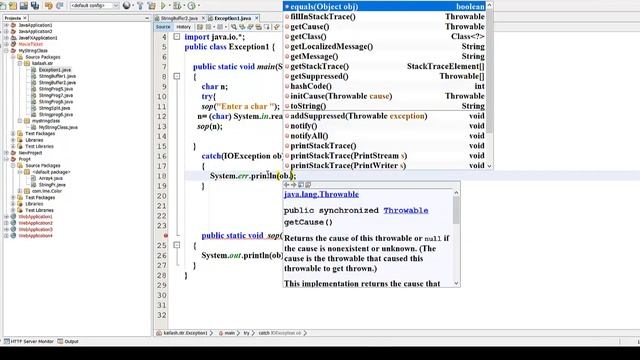Click the globe browser icon in toolbar
This screenshot has height=360, width=640.
pos(127,5)
